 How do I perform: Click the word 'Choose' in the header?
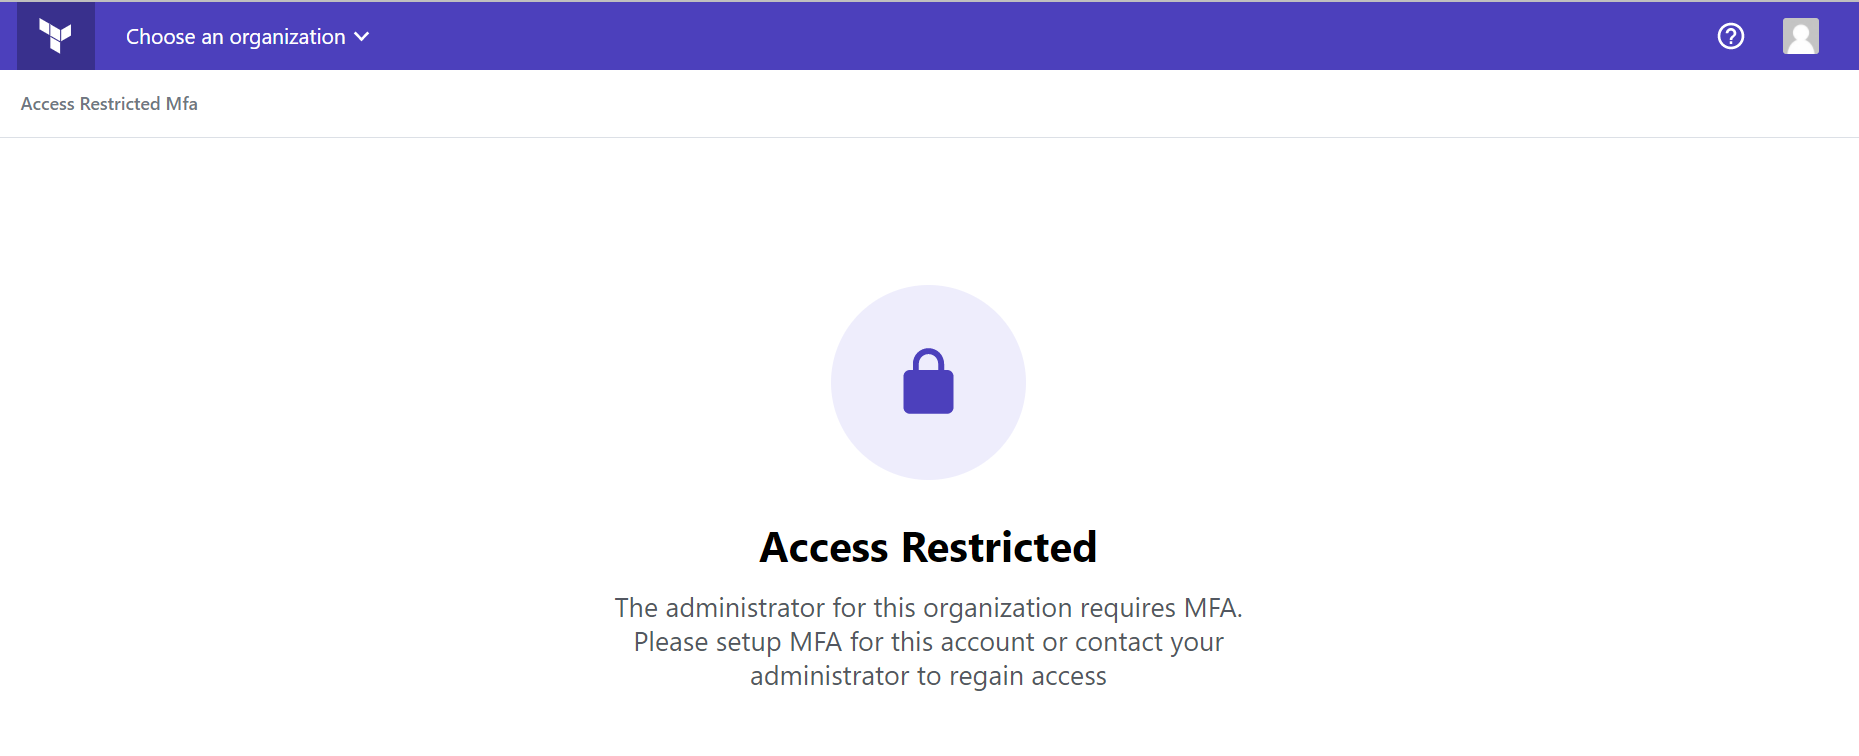click(160, 37)
